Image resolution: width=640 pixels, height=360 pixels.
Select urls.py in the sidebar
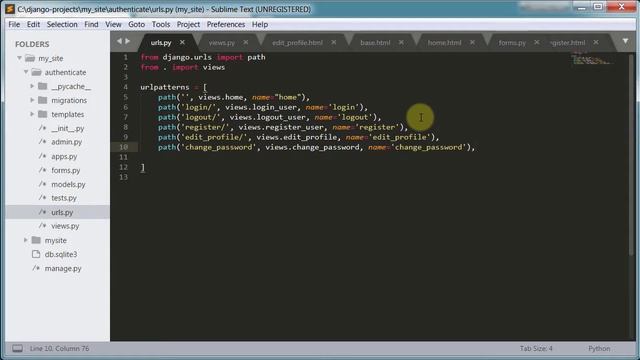pyautogui.click(x=62, y=212)
